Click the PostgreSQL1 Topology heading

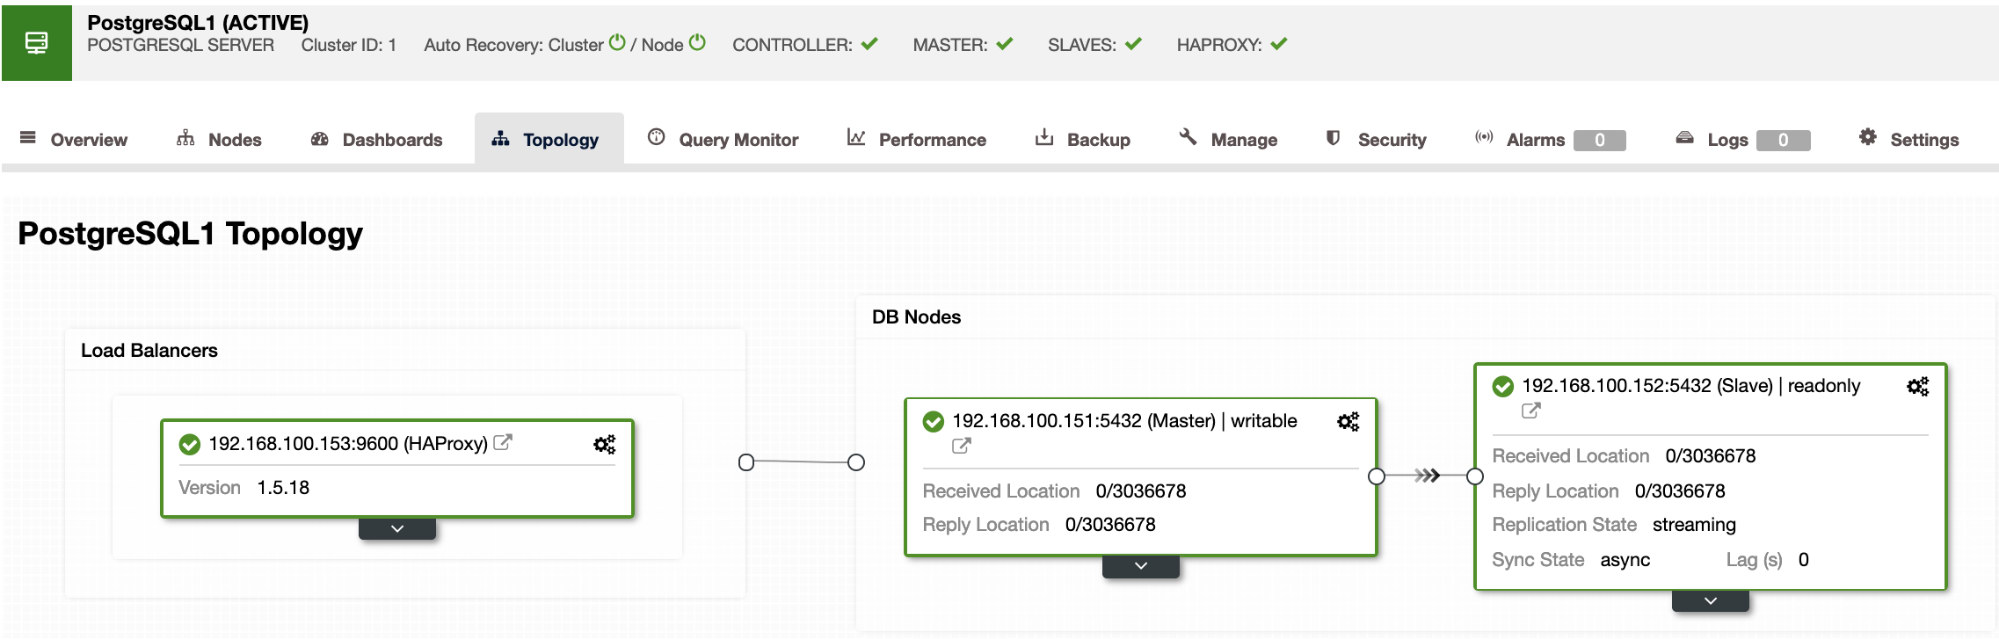[190, 234]
